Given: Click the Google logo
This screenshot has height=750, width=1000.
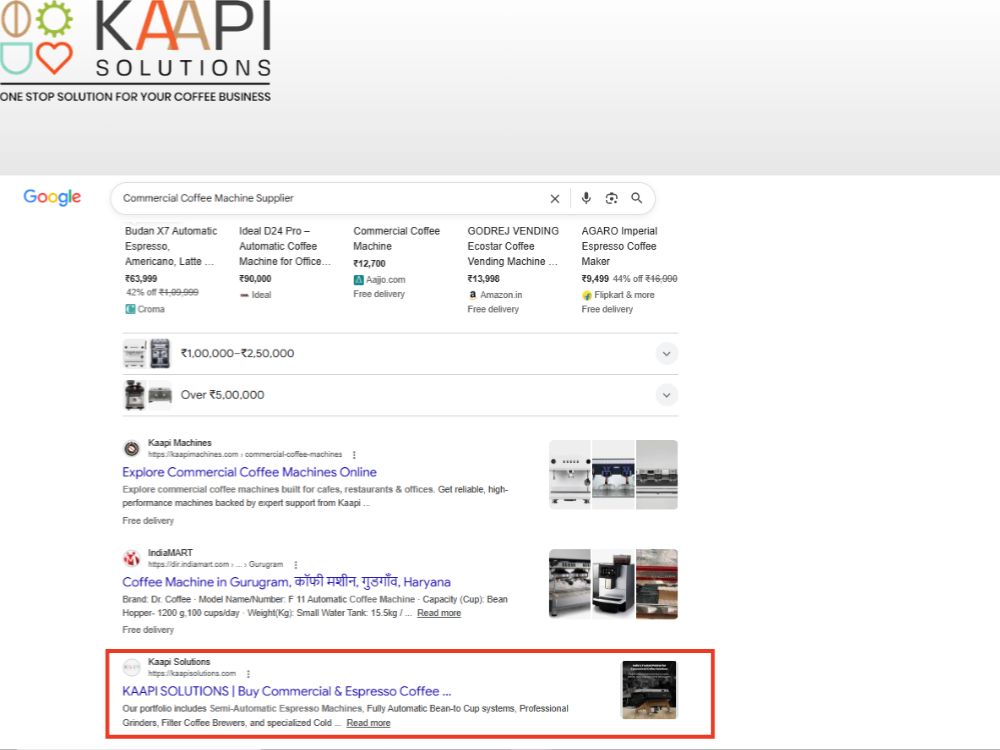Looking at the screenshot, I should click(52, 197).
